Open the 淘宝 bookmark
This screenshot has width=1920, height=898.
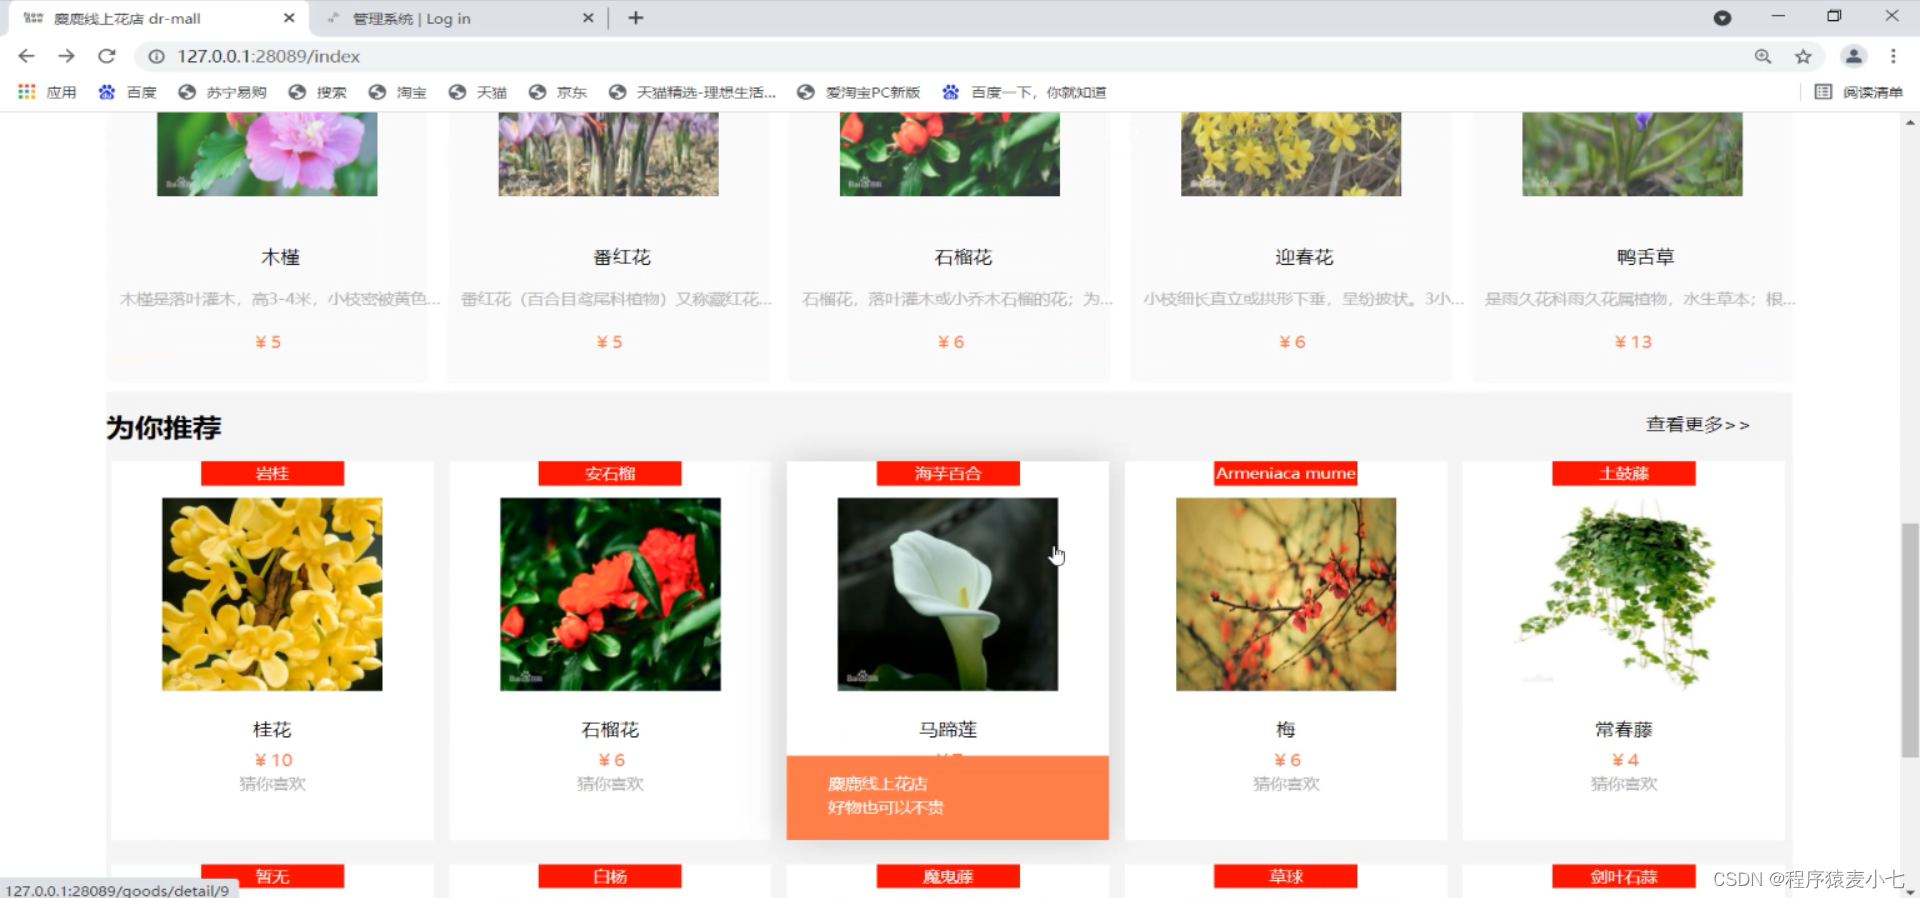[397, 92]
